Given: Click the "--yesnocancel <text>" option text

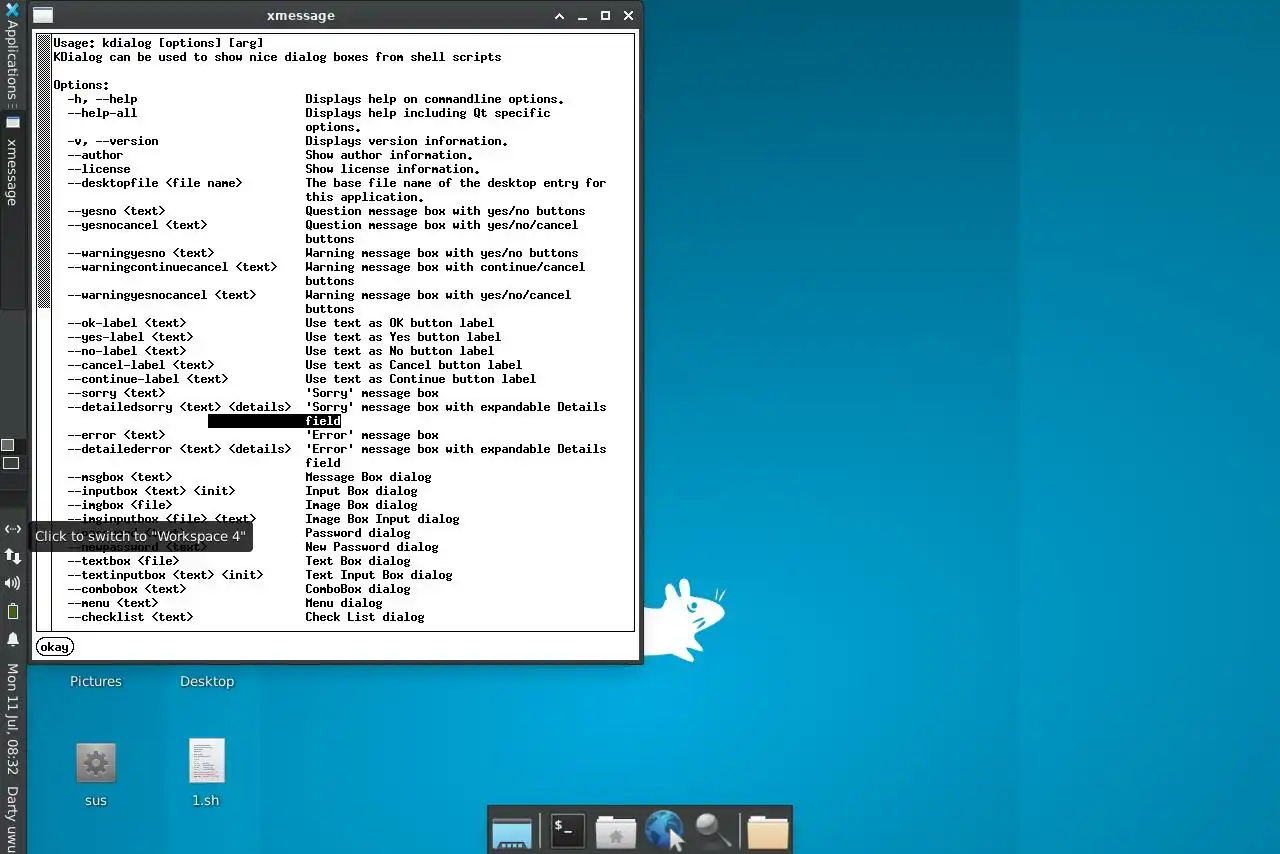Looking at the screenshot, I should tap(137, 225).
